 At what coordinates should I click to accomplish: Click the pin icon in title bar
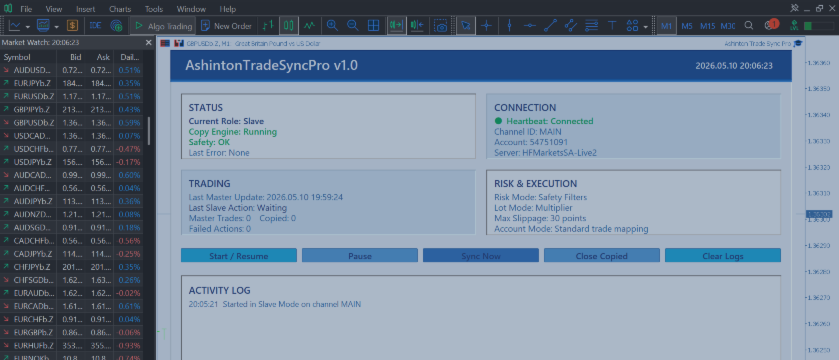(x=794, y=8)
